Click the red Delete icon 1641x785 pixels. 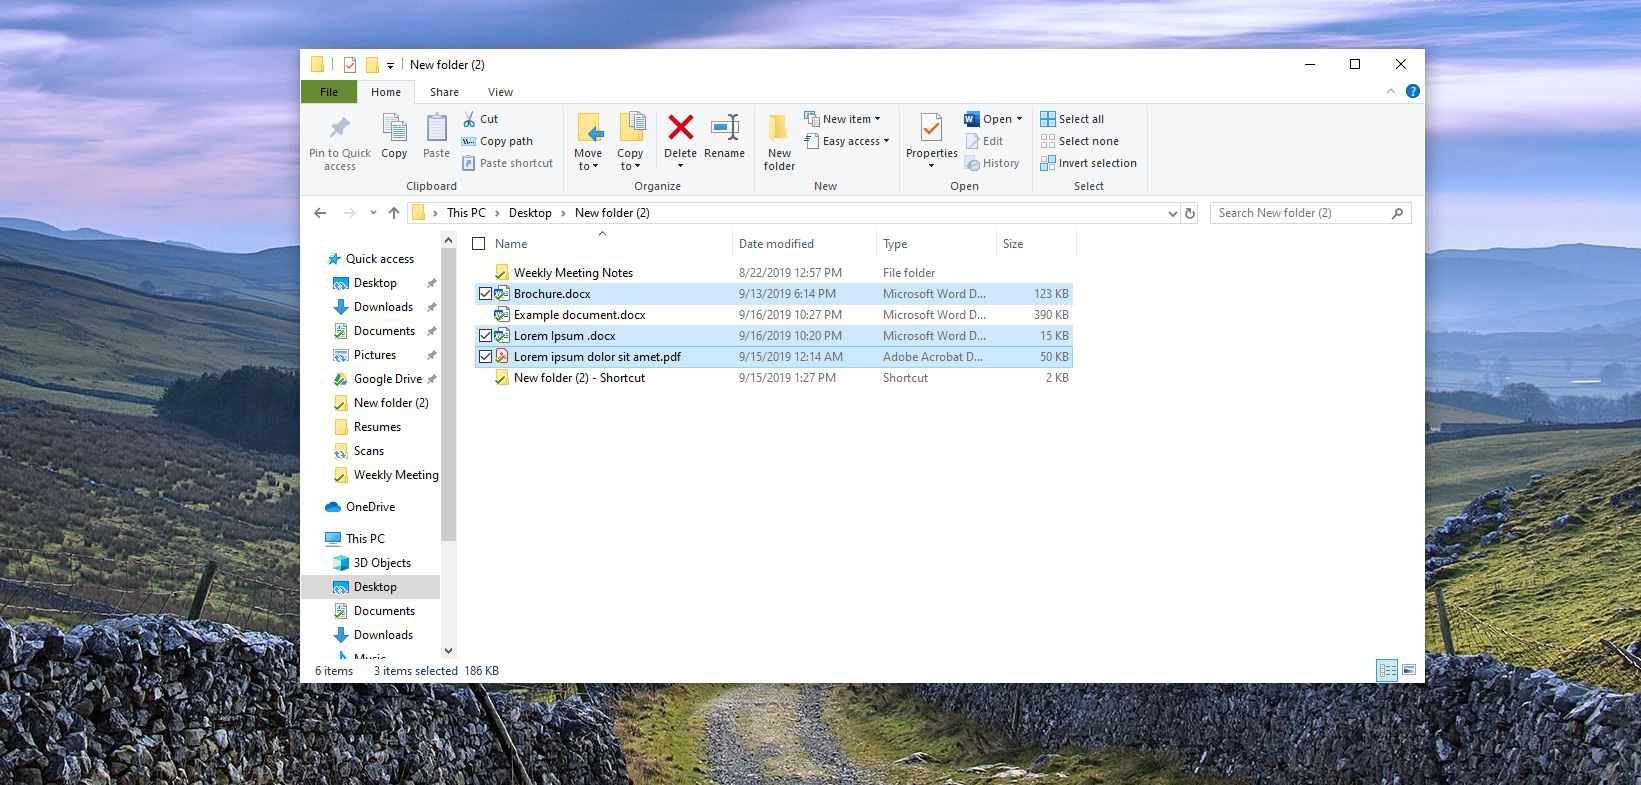pyautogui.click(x=681, y=127)
